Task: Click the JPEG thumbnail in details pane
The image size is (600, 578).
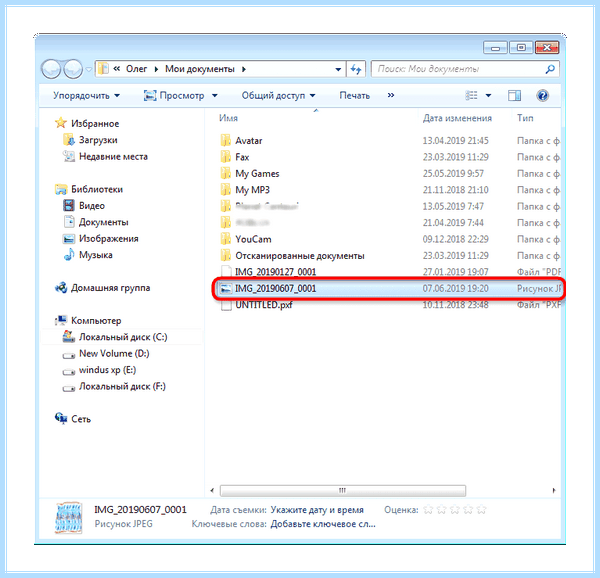Action: [68, 518]
